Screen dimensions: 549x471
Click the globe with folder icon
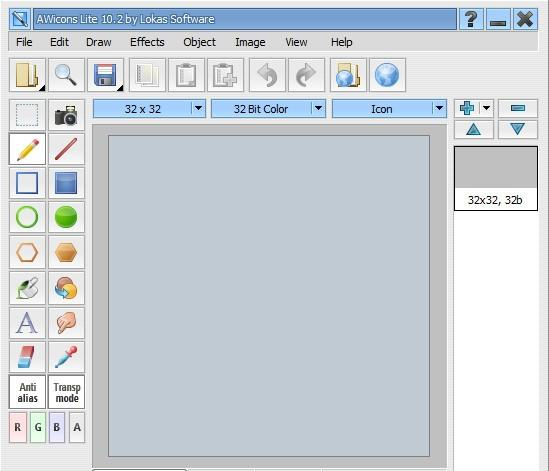(x=348, y=75)
